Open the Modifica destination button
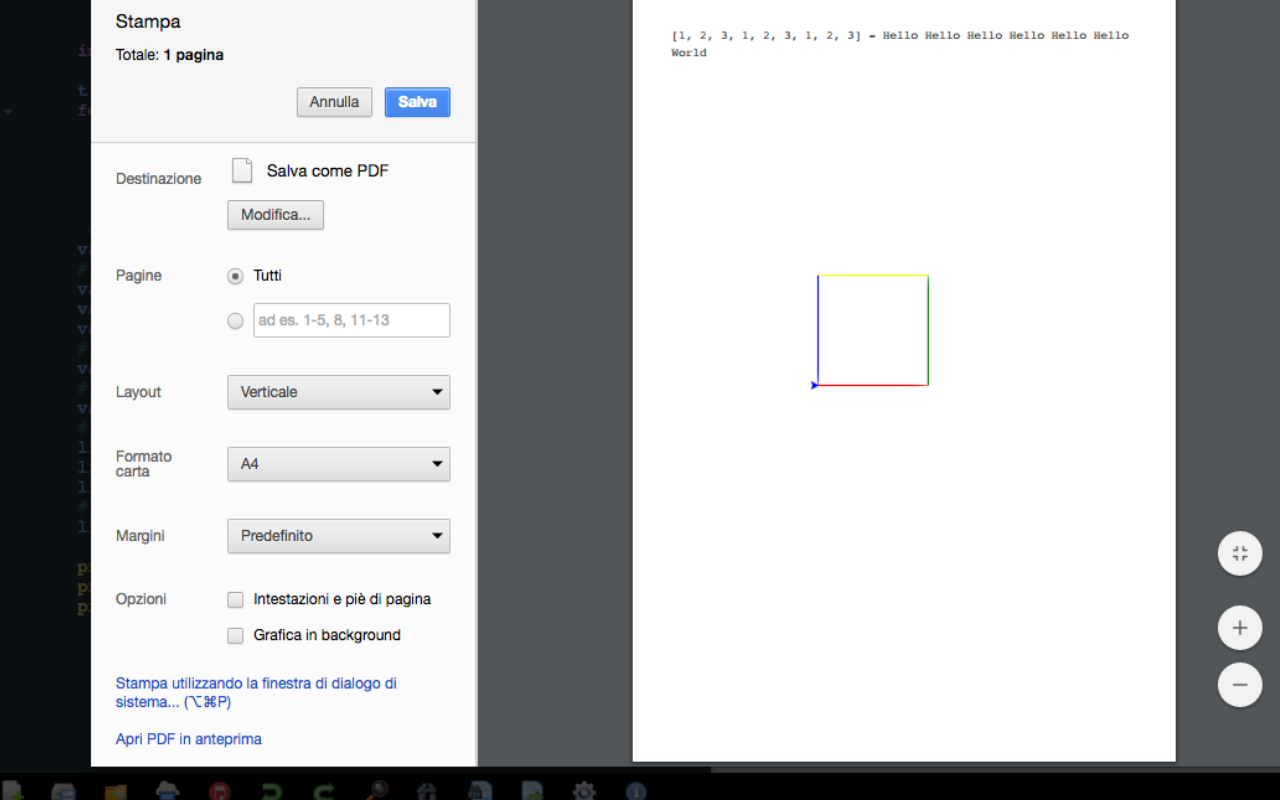The width and height of the screenshot is (1280, 800). click(275, 215)
